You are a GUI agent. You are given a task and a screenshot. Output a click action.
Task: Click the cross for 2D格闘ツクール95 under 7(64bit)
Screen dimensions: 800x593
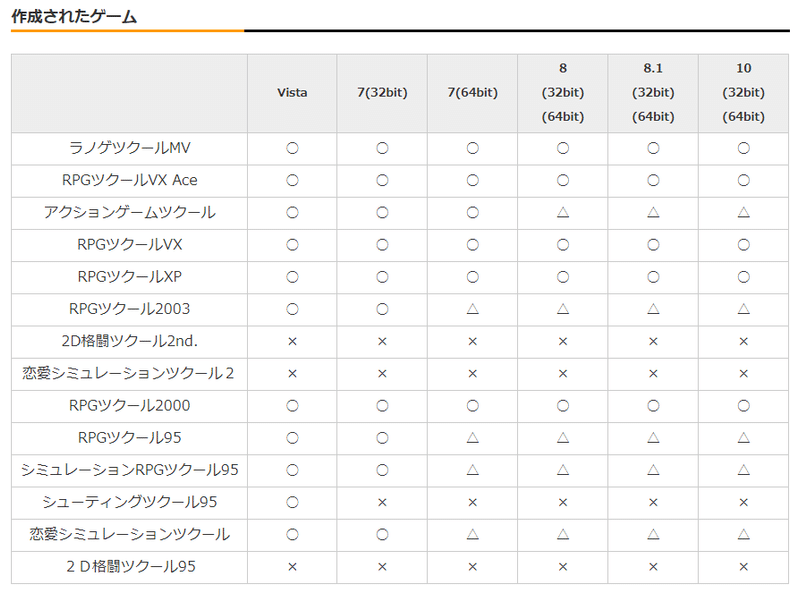click(x=472, y=566)
